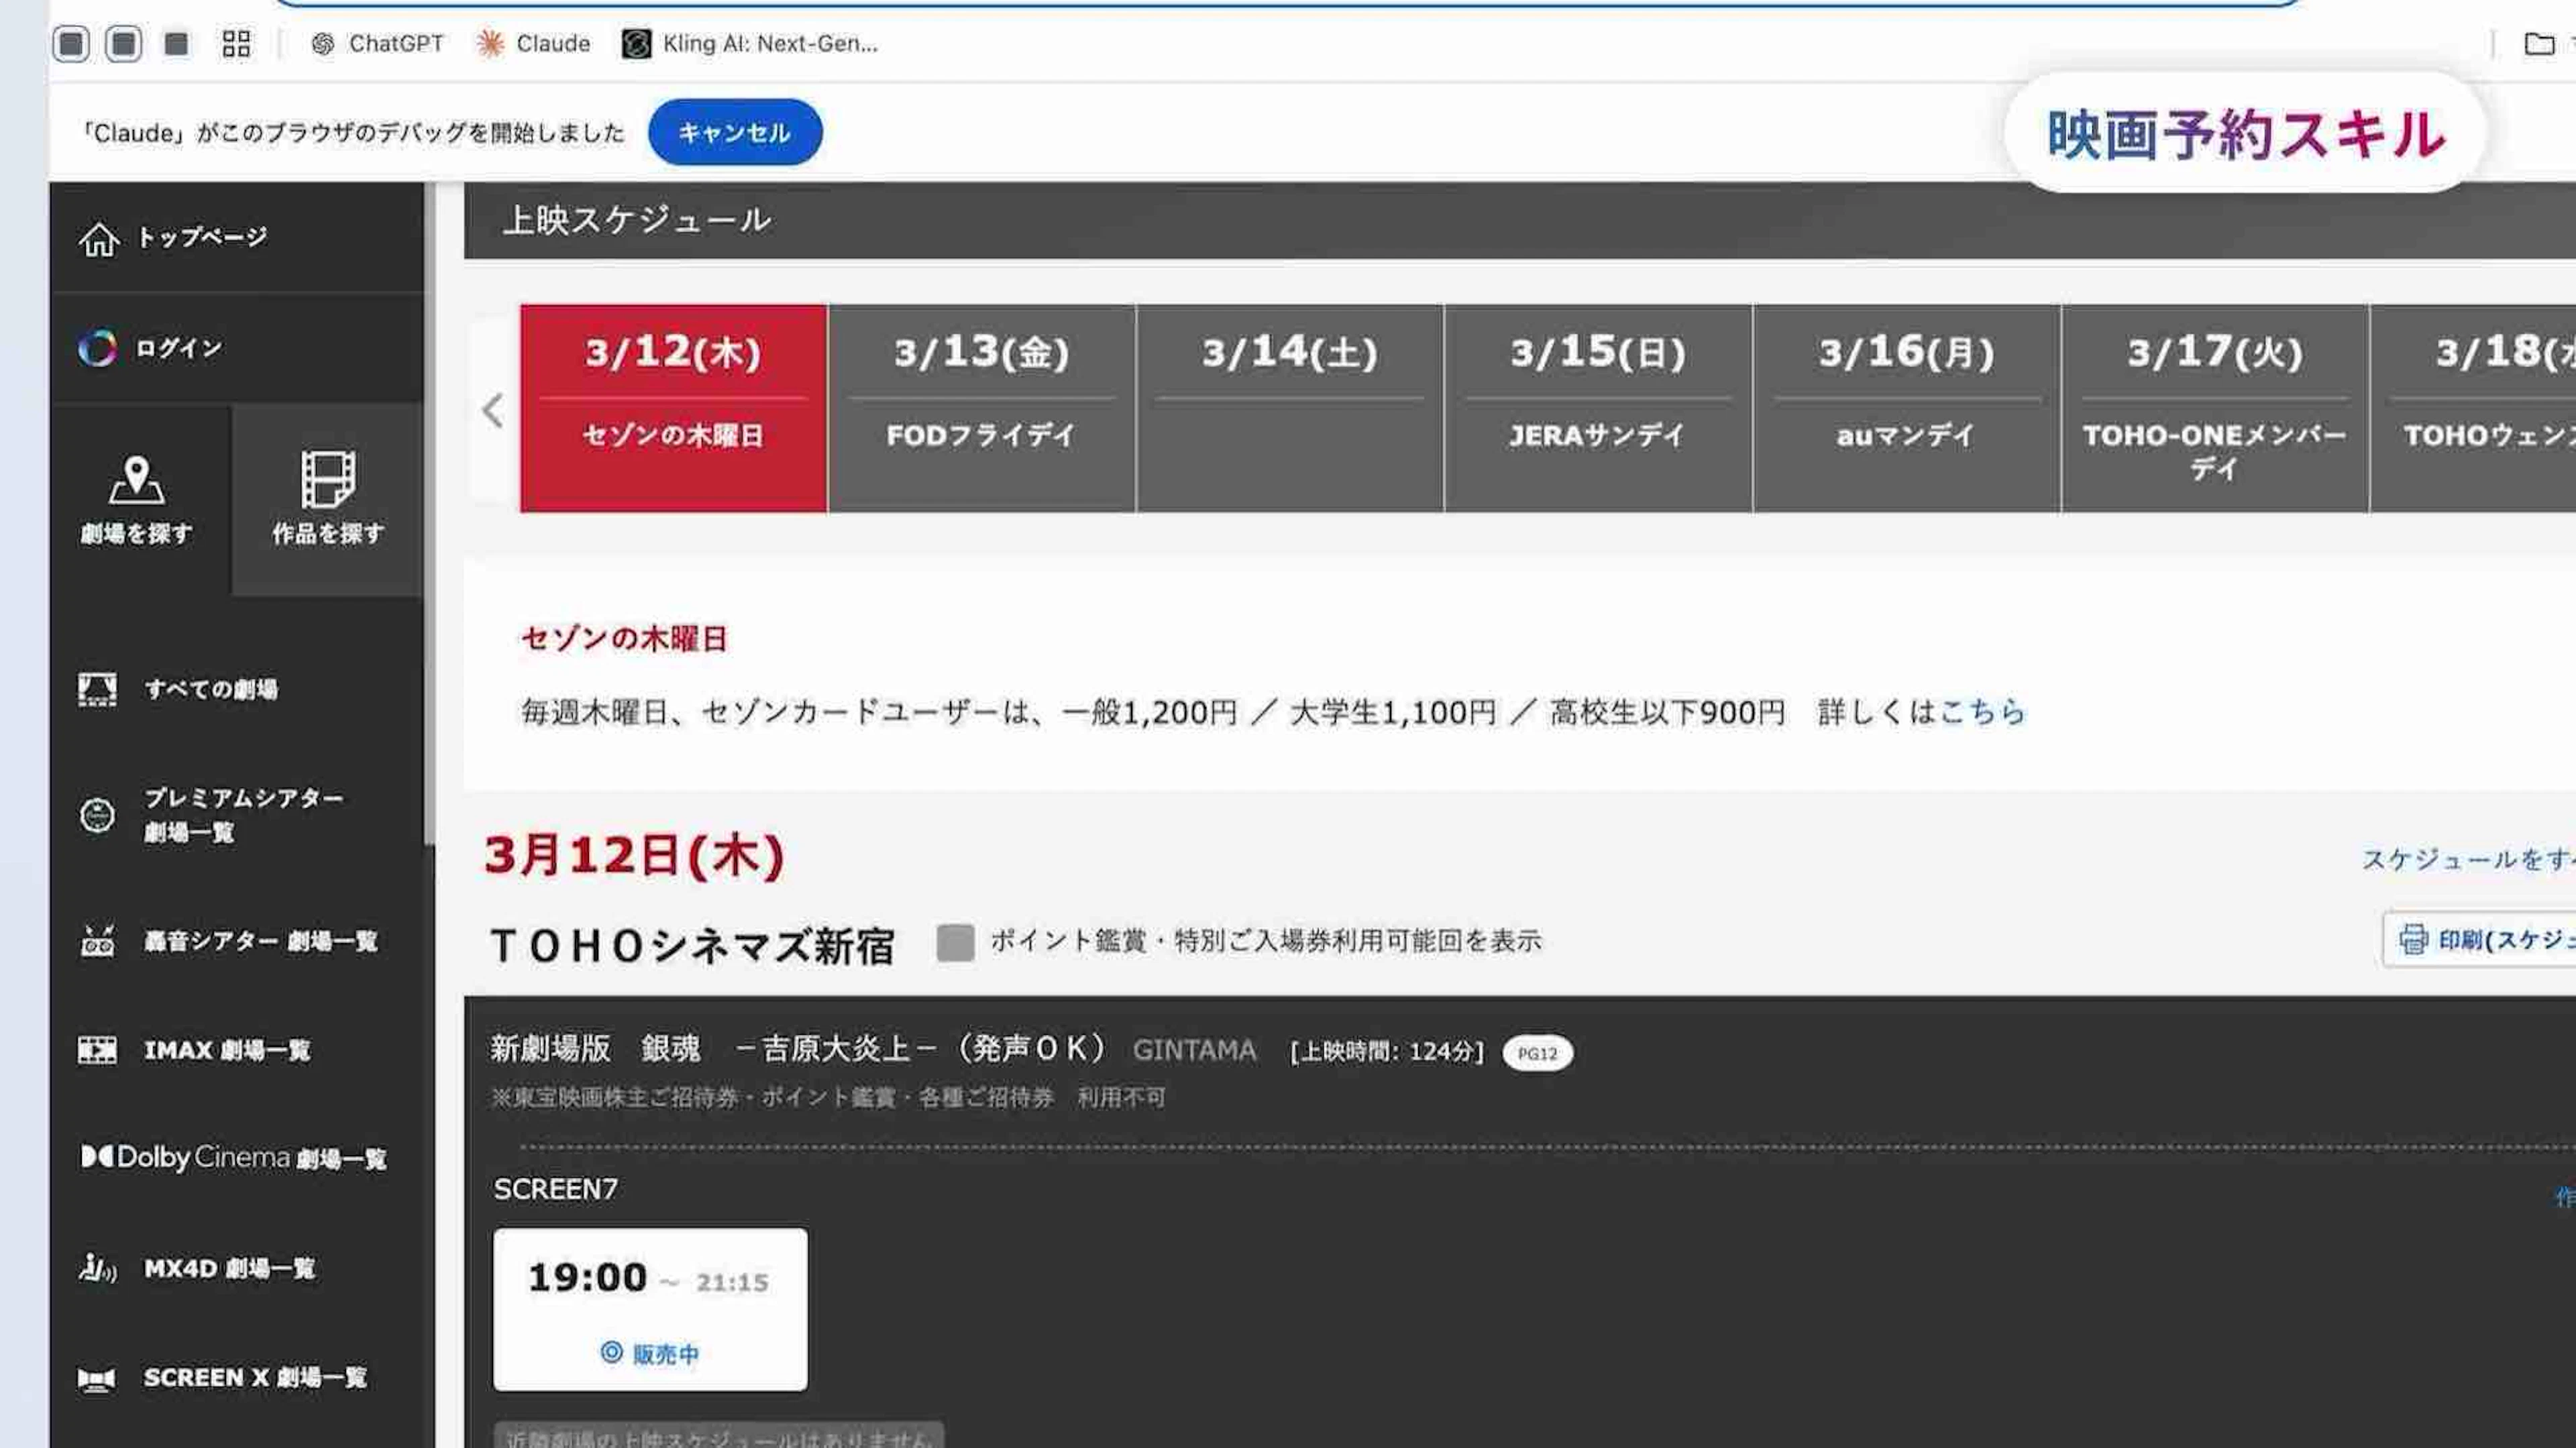Image resolution: width=2576 pixels, height=1448 pixels.
Task: Open the IMAX 劇場一覧 sidebar item
Action: click(x=226, y=1050)
